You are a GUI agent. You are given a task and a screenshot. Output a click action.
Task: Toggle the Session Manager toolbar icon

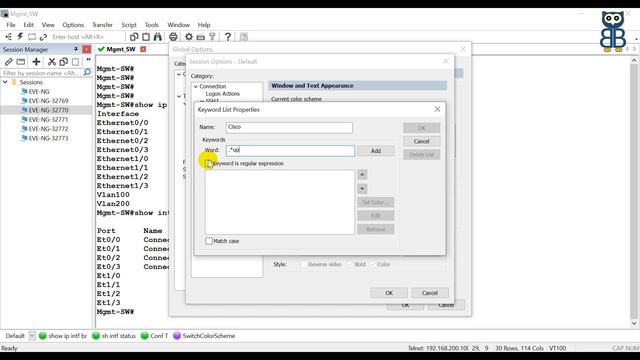click(x=8, y=37)
